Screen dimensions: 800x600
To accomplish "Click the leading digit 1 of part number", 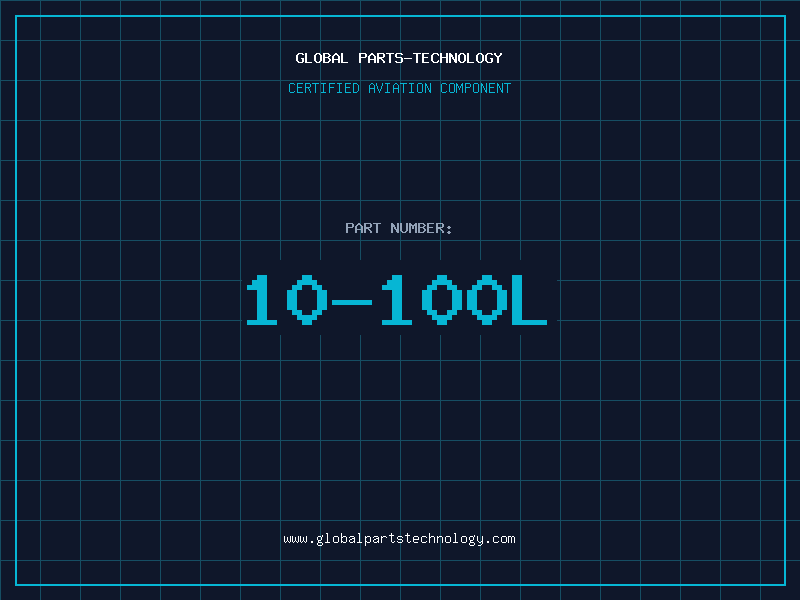I will 262,300.
